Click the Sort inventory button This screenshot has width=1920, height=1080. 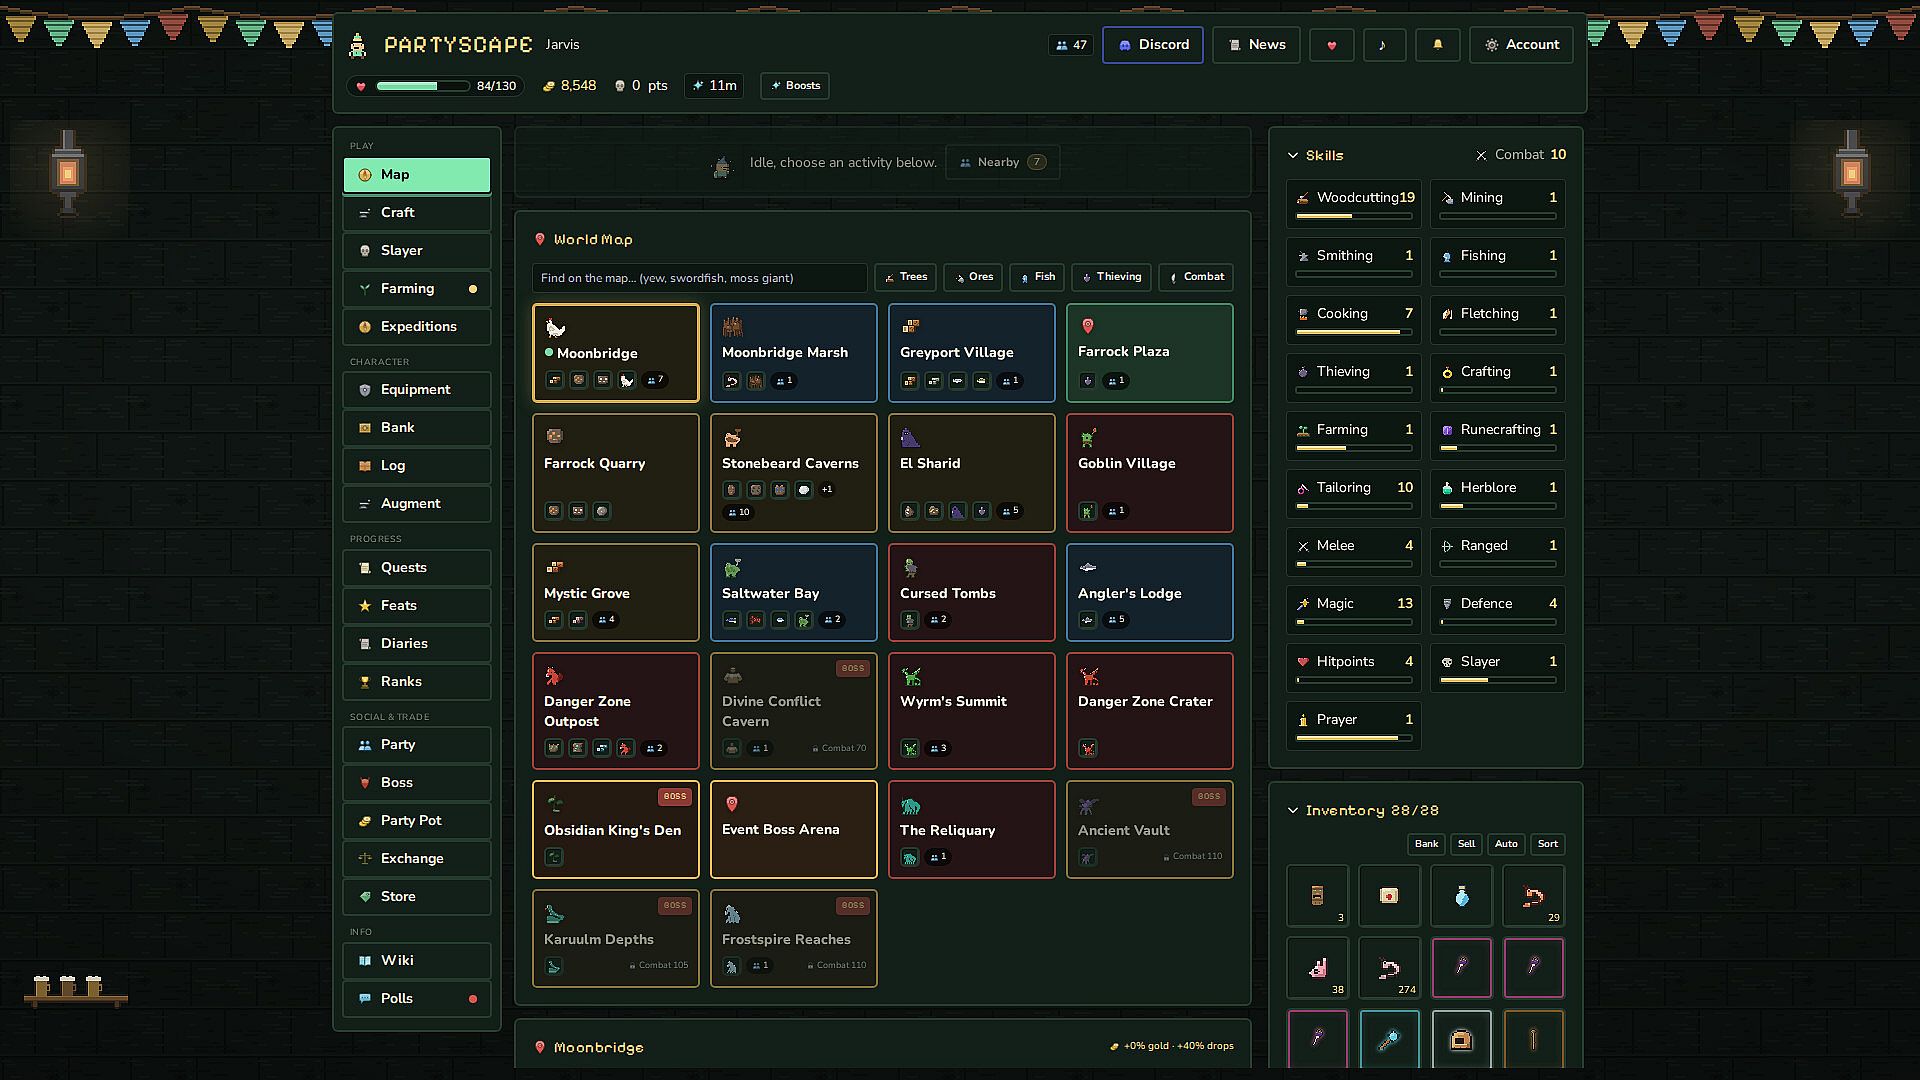point(1547,844)
